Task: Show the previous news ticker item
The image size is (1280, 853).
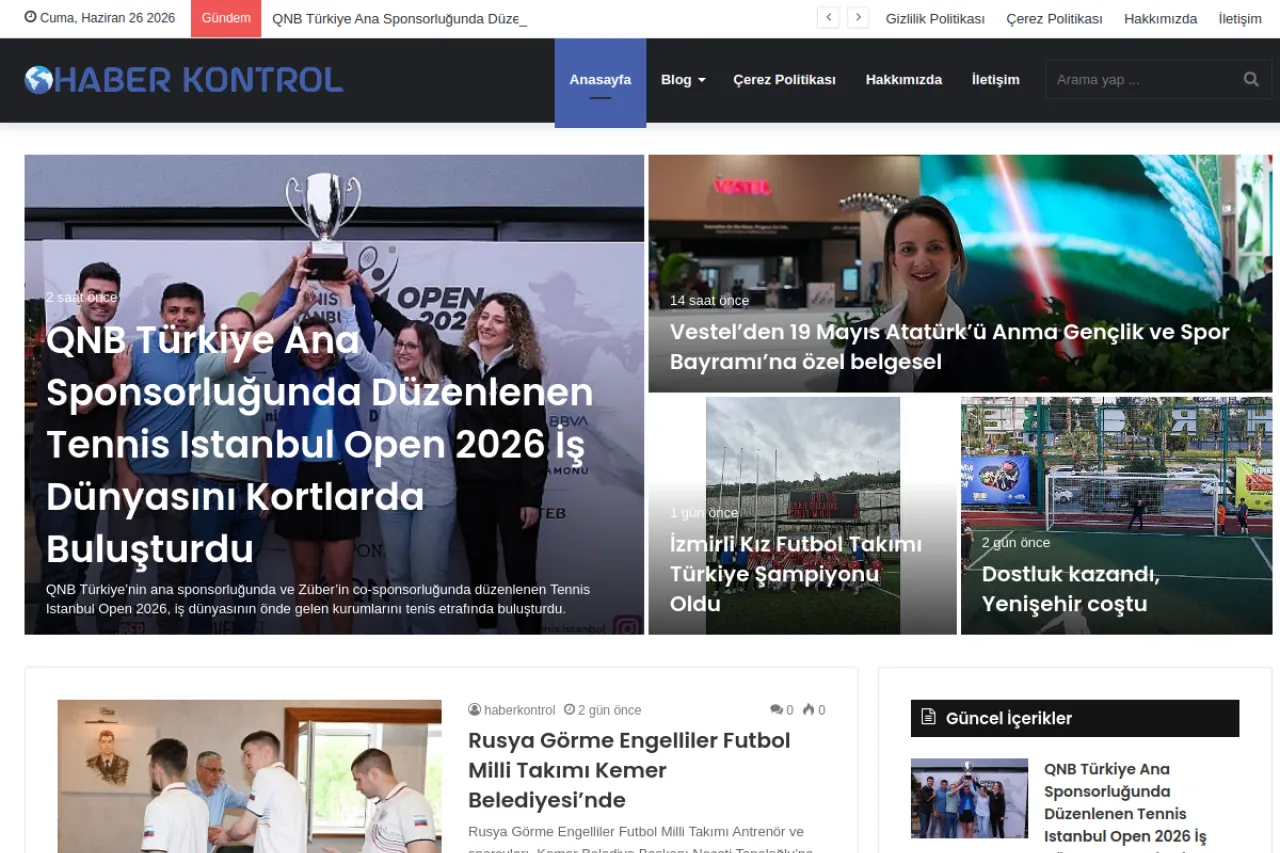Action: coord(828,18)
